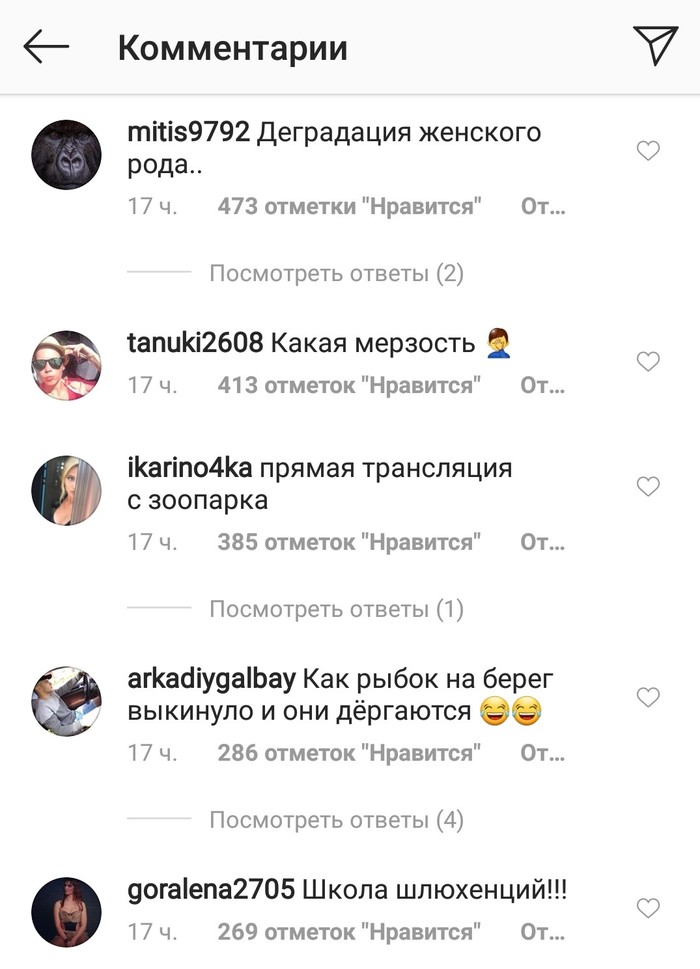
Task: Open direct share paper plane icon
Action: point(656,45)
